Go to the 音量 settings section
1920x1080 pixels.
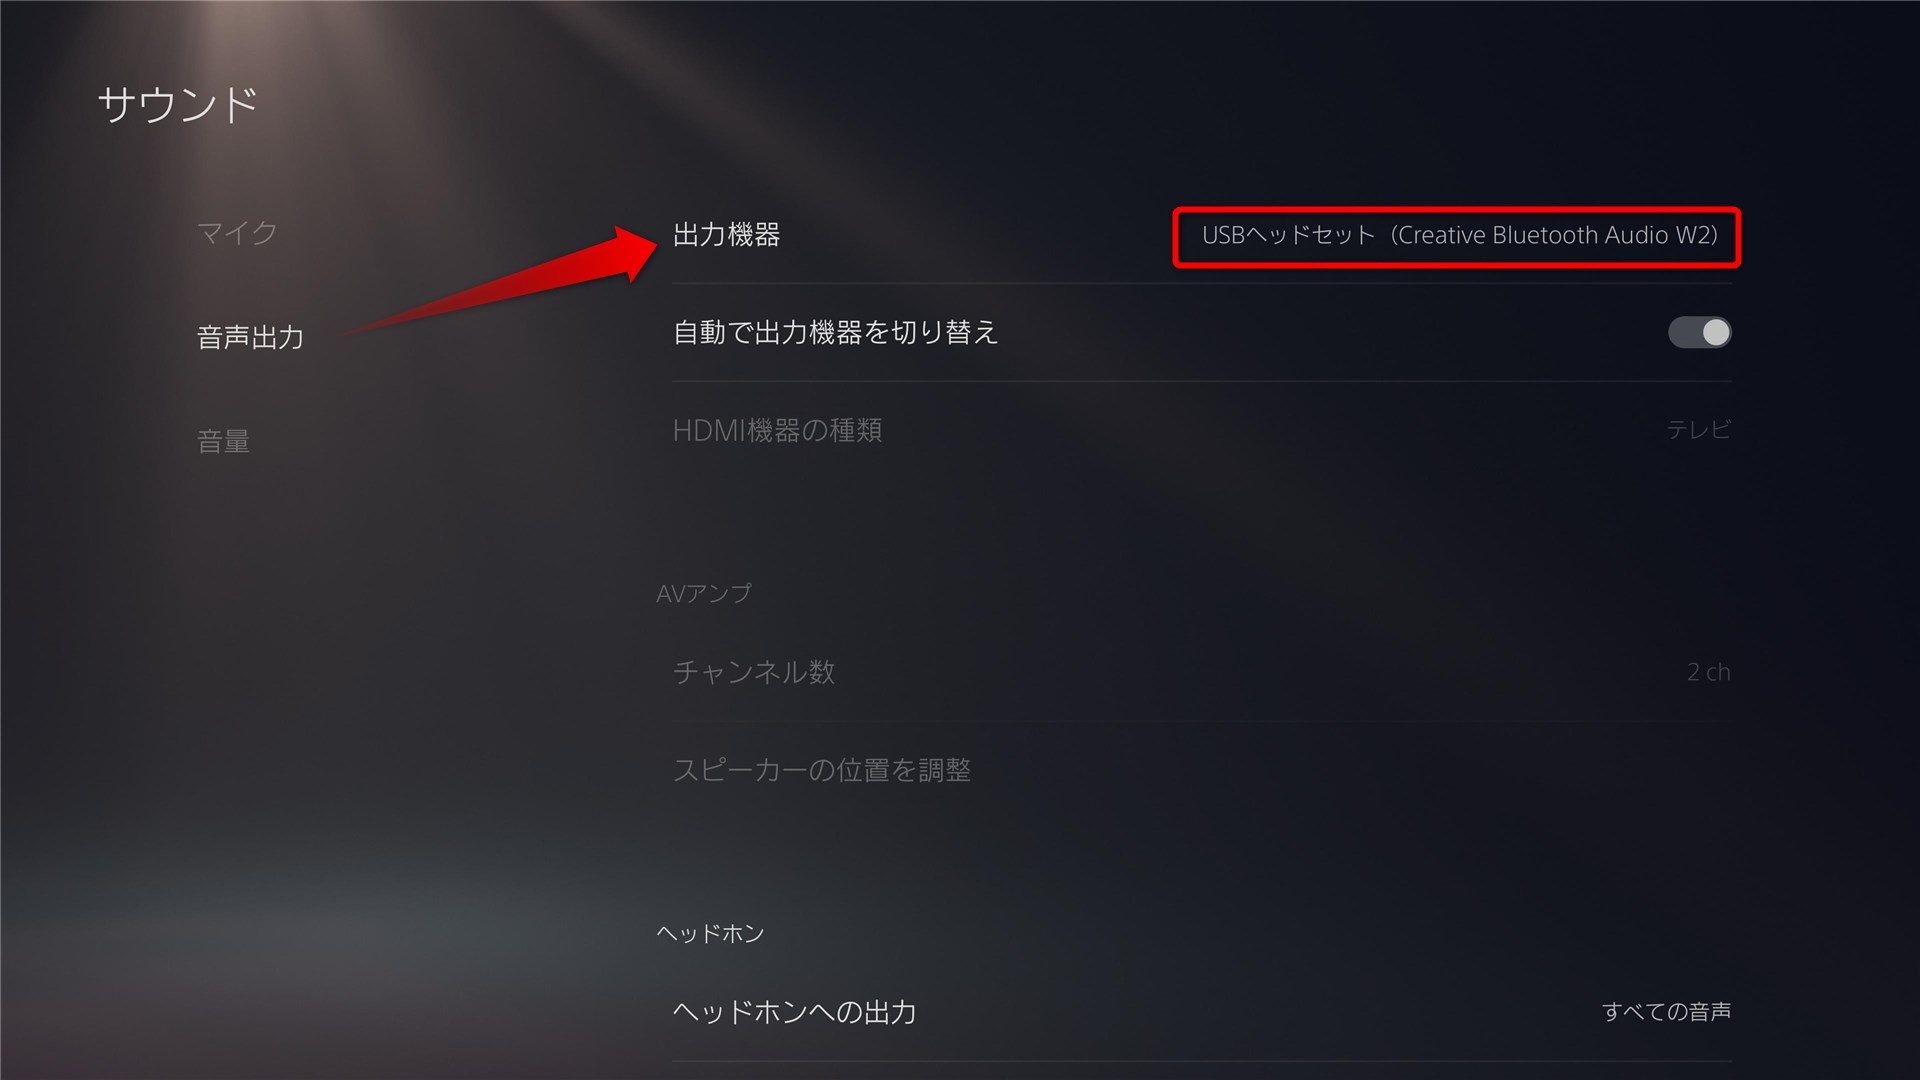click(223, 441)
